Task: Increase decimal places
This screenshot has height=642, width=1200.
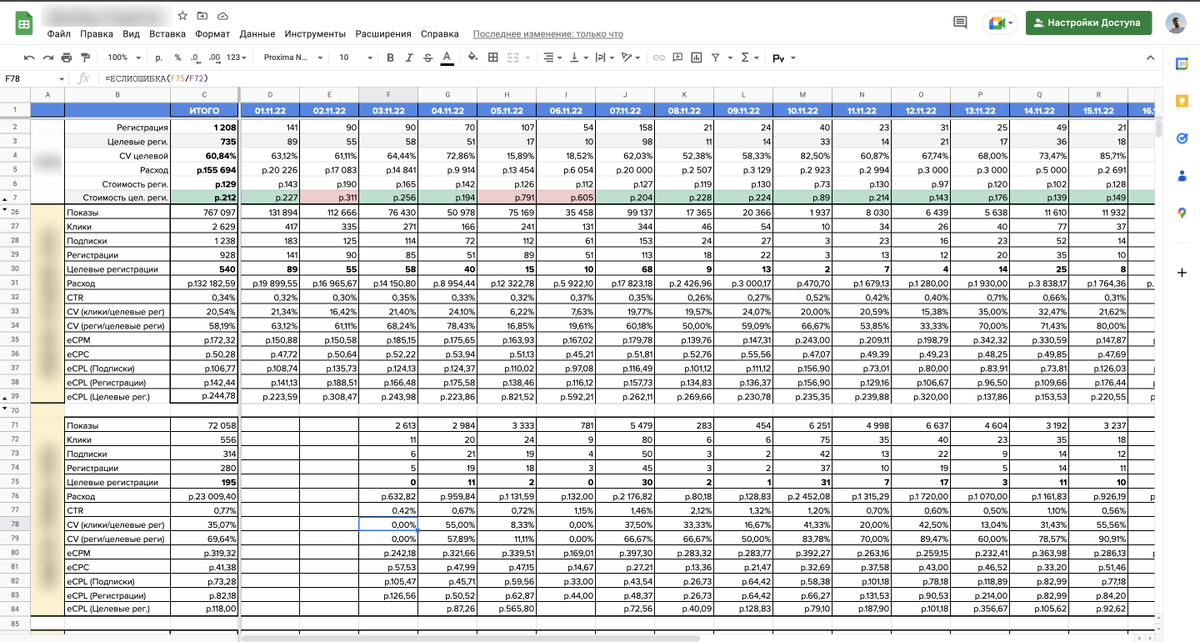Action: tap(214, 58)
